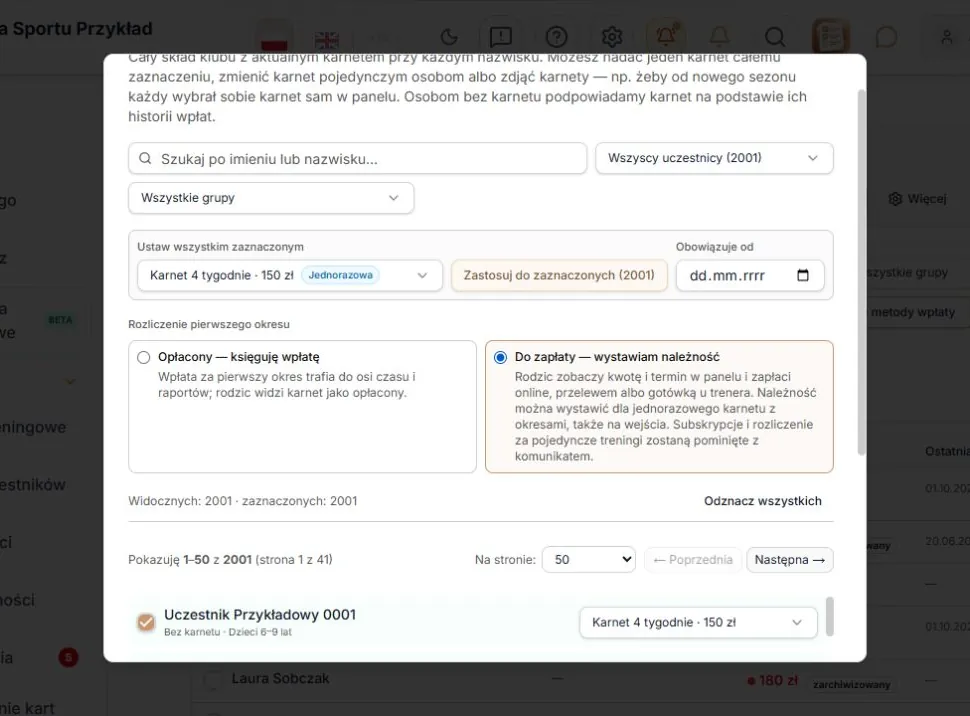Open the feedback message icon with exclamation mark

pyautogui.click(x=500, y=37)
